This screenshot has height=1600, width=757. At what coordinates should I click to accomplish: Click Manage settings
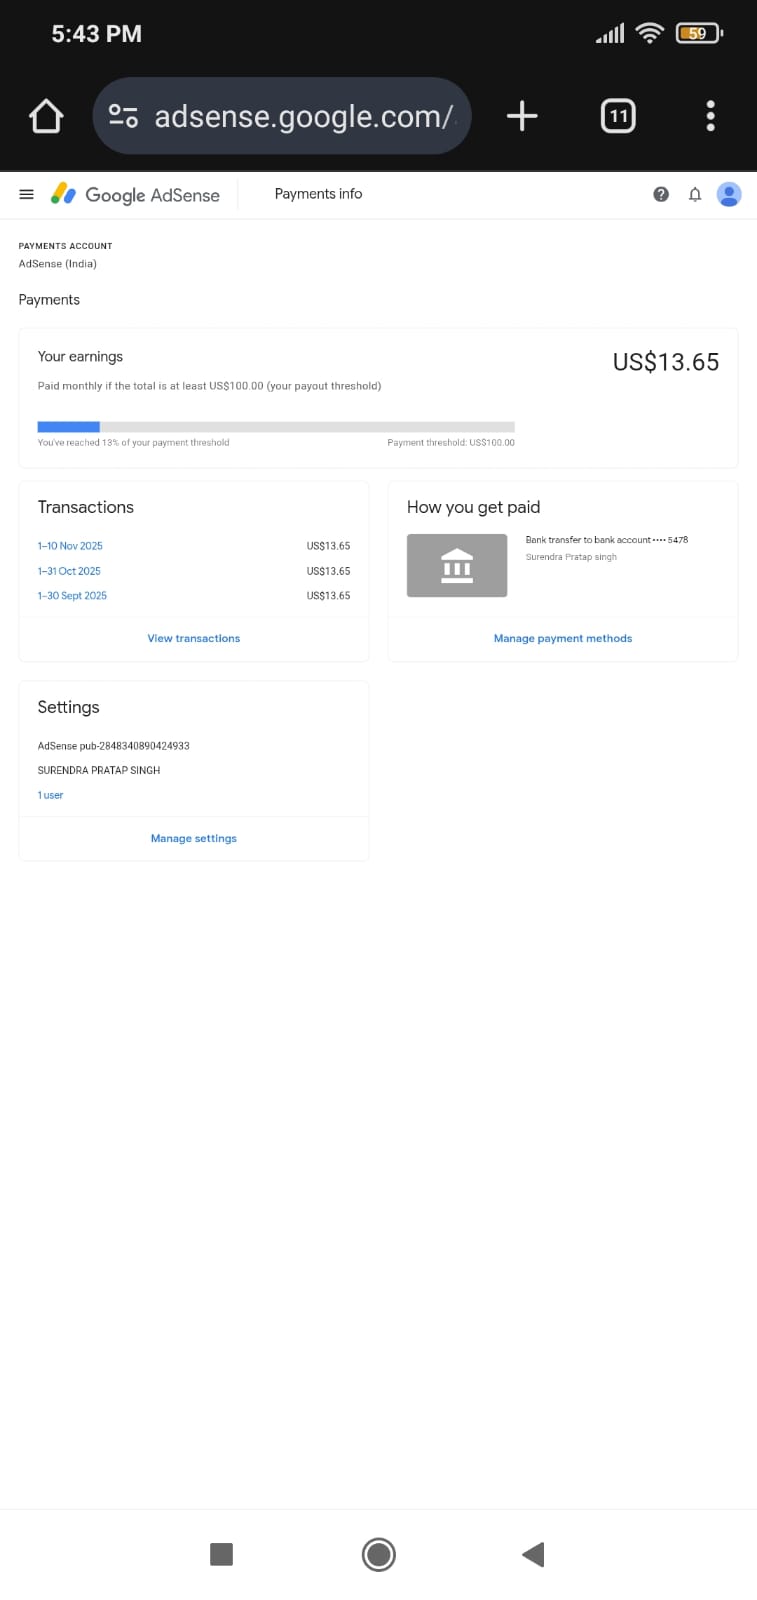[194, 838]
